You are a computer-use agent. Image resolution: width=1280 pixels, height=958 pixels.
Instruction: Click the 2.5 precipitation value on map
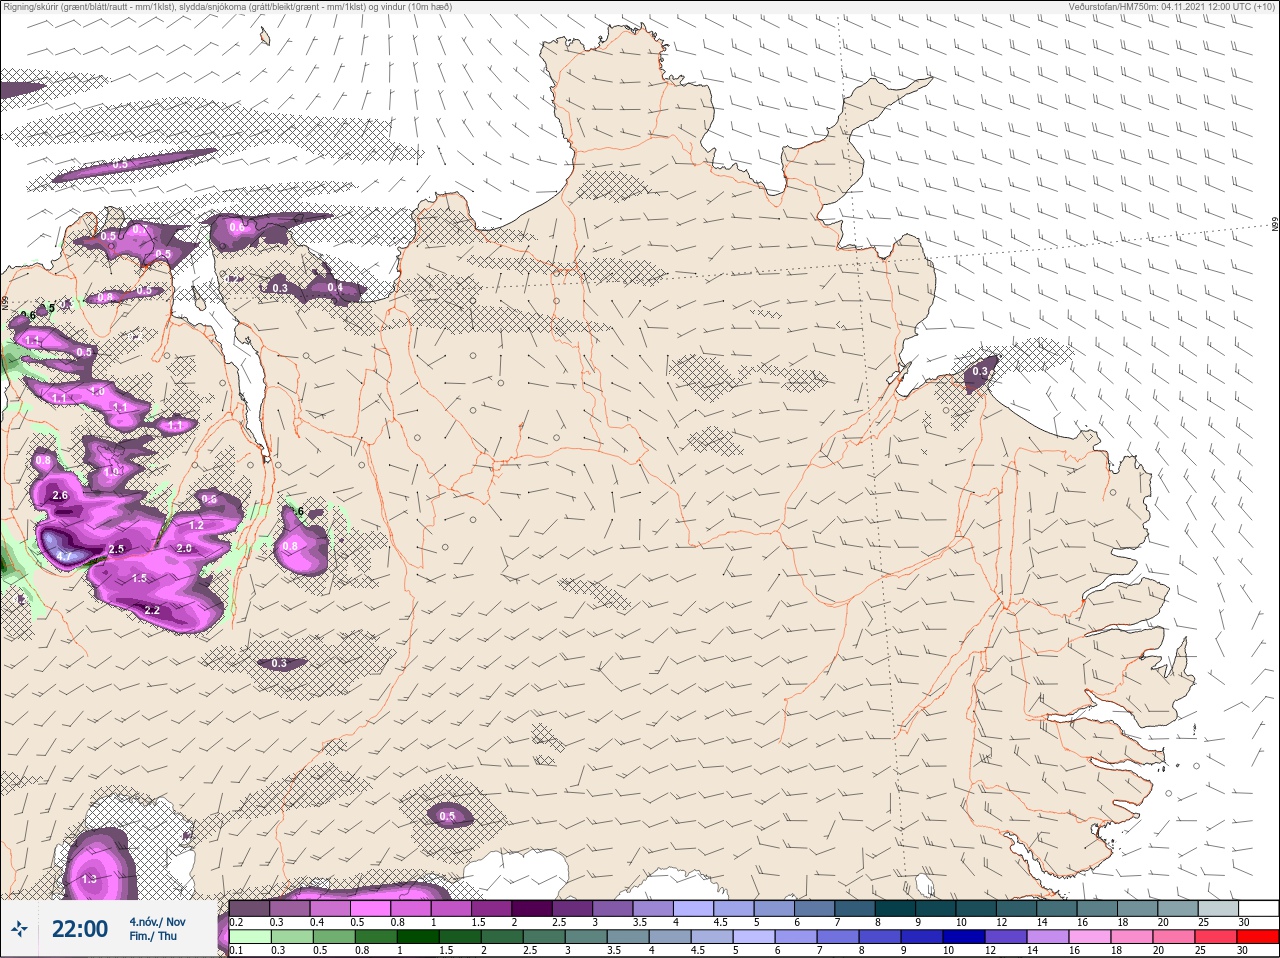[x=116, y=549]
